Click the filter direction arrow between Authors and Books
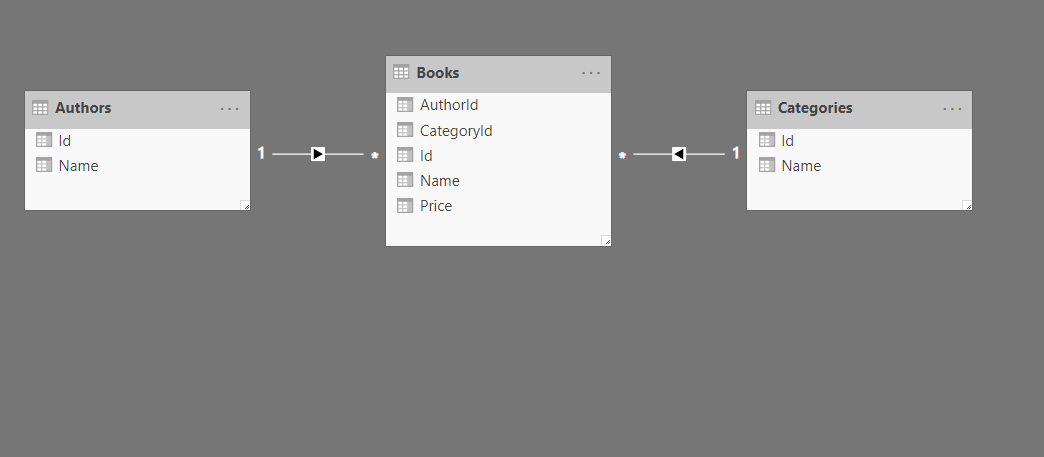This screenshot has height=457, width=1044. point(318,154)
